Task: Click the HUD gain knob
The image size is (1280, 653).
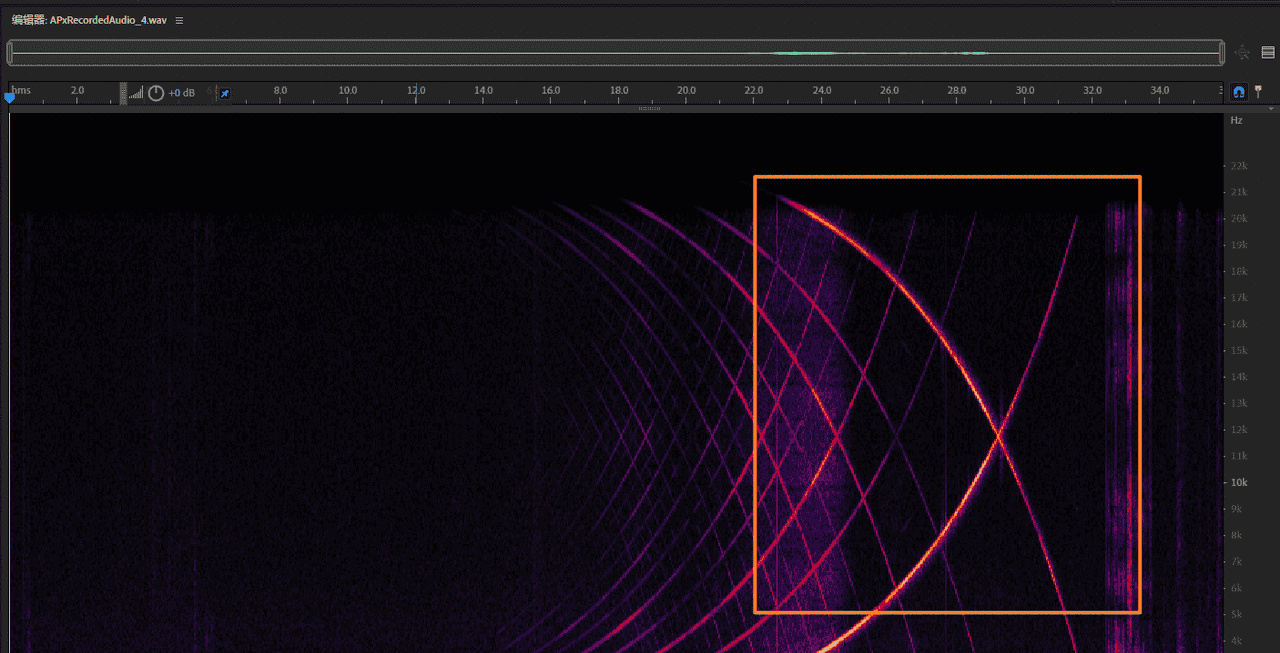Action: pyautogui.click(x=156, y=93)
